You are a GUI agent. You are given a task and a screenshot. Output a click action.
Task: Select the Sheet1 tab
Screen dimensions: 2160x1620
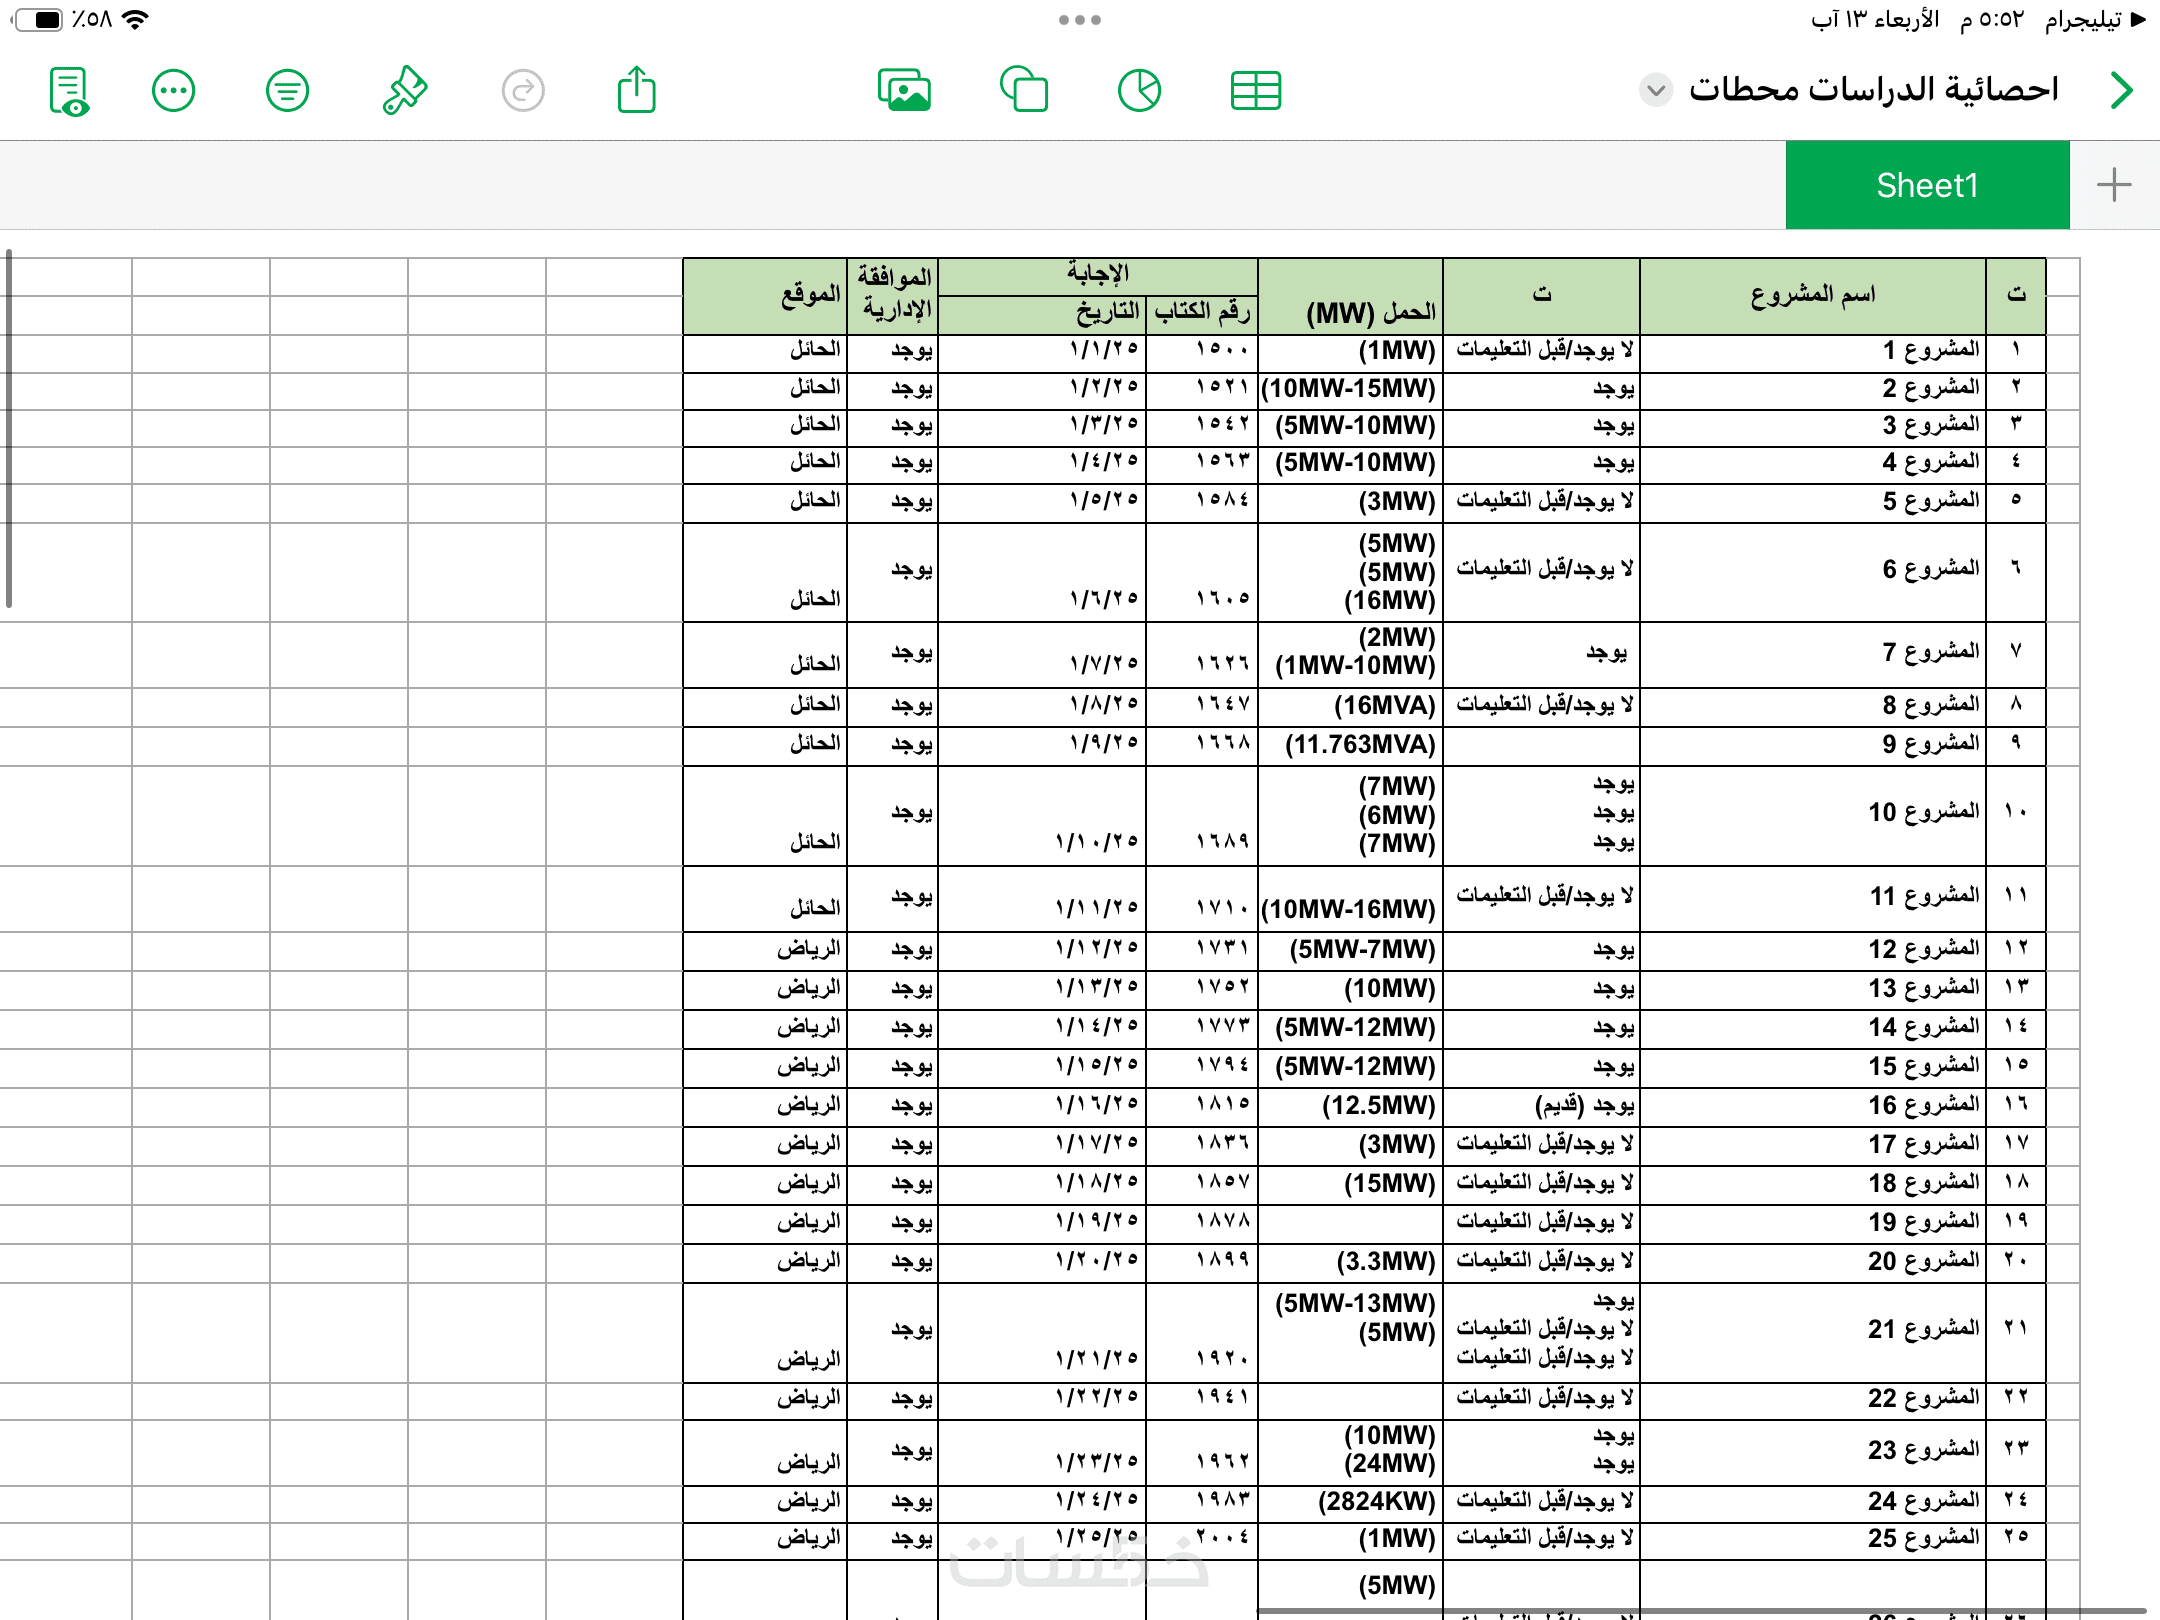click(x=1927, y=185)
